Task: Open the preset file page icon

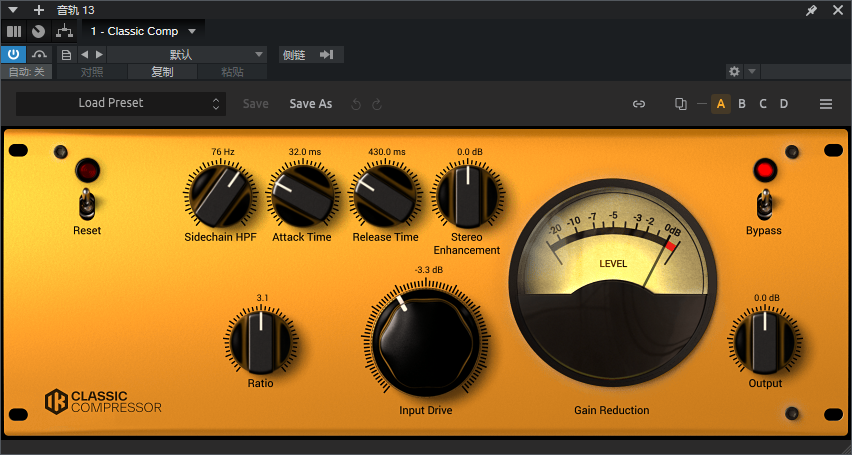Action: tap(66, 55)
